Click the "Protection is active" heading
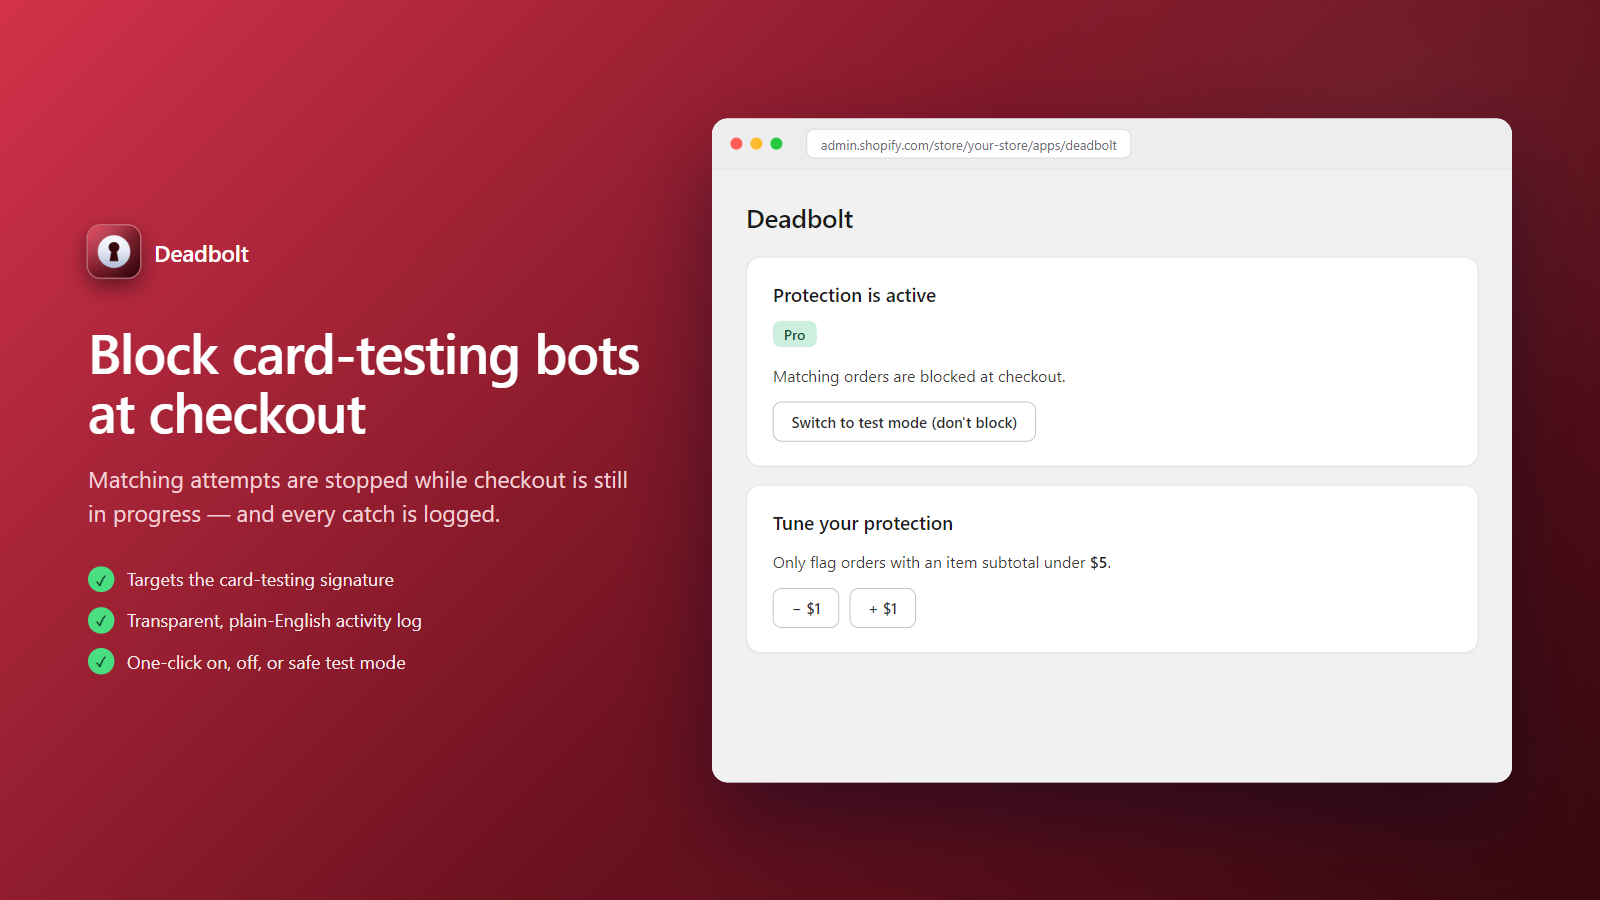The width and height of the screenshot is (1600, 900). 855,296
